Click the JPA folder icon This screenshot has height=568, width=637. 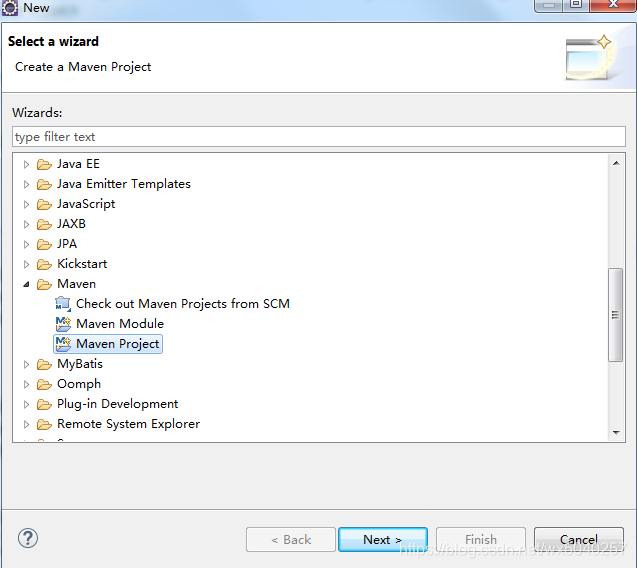(44, 244)
